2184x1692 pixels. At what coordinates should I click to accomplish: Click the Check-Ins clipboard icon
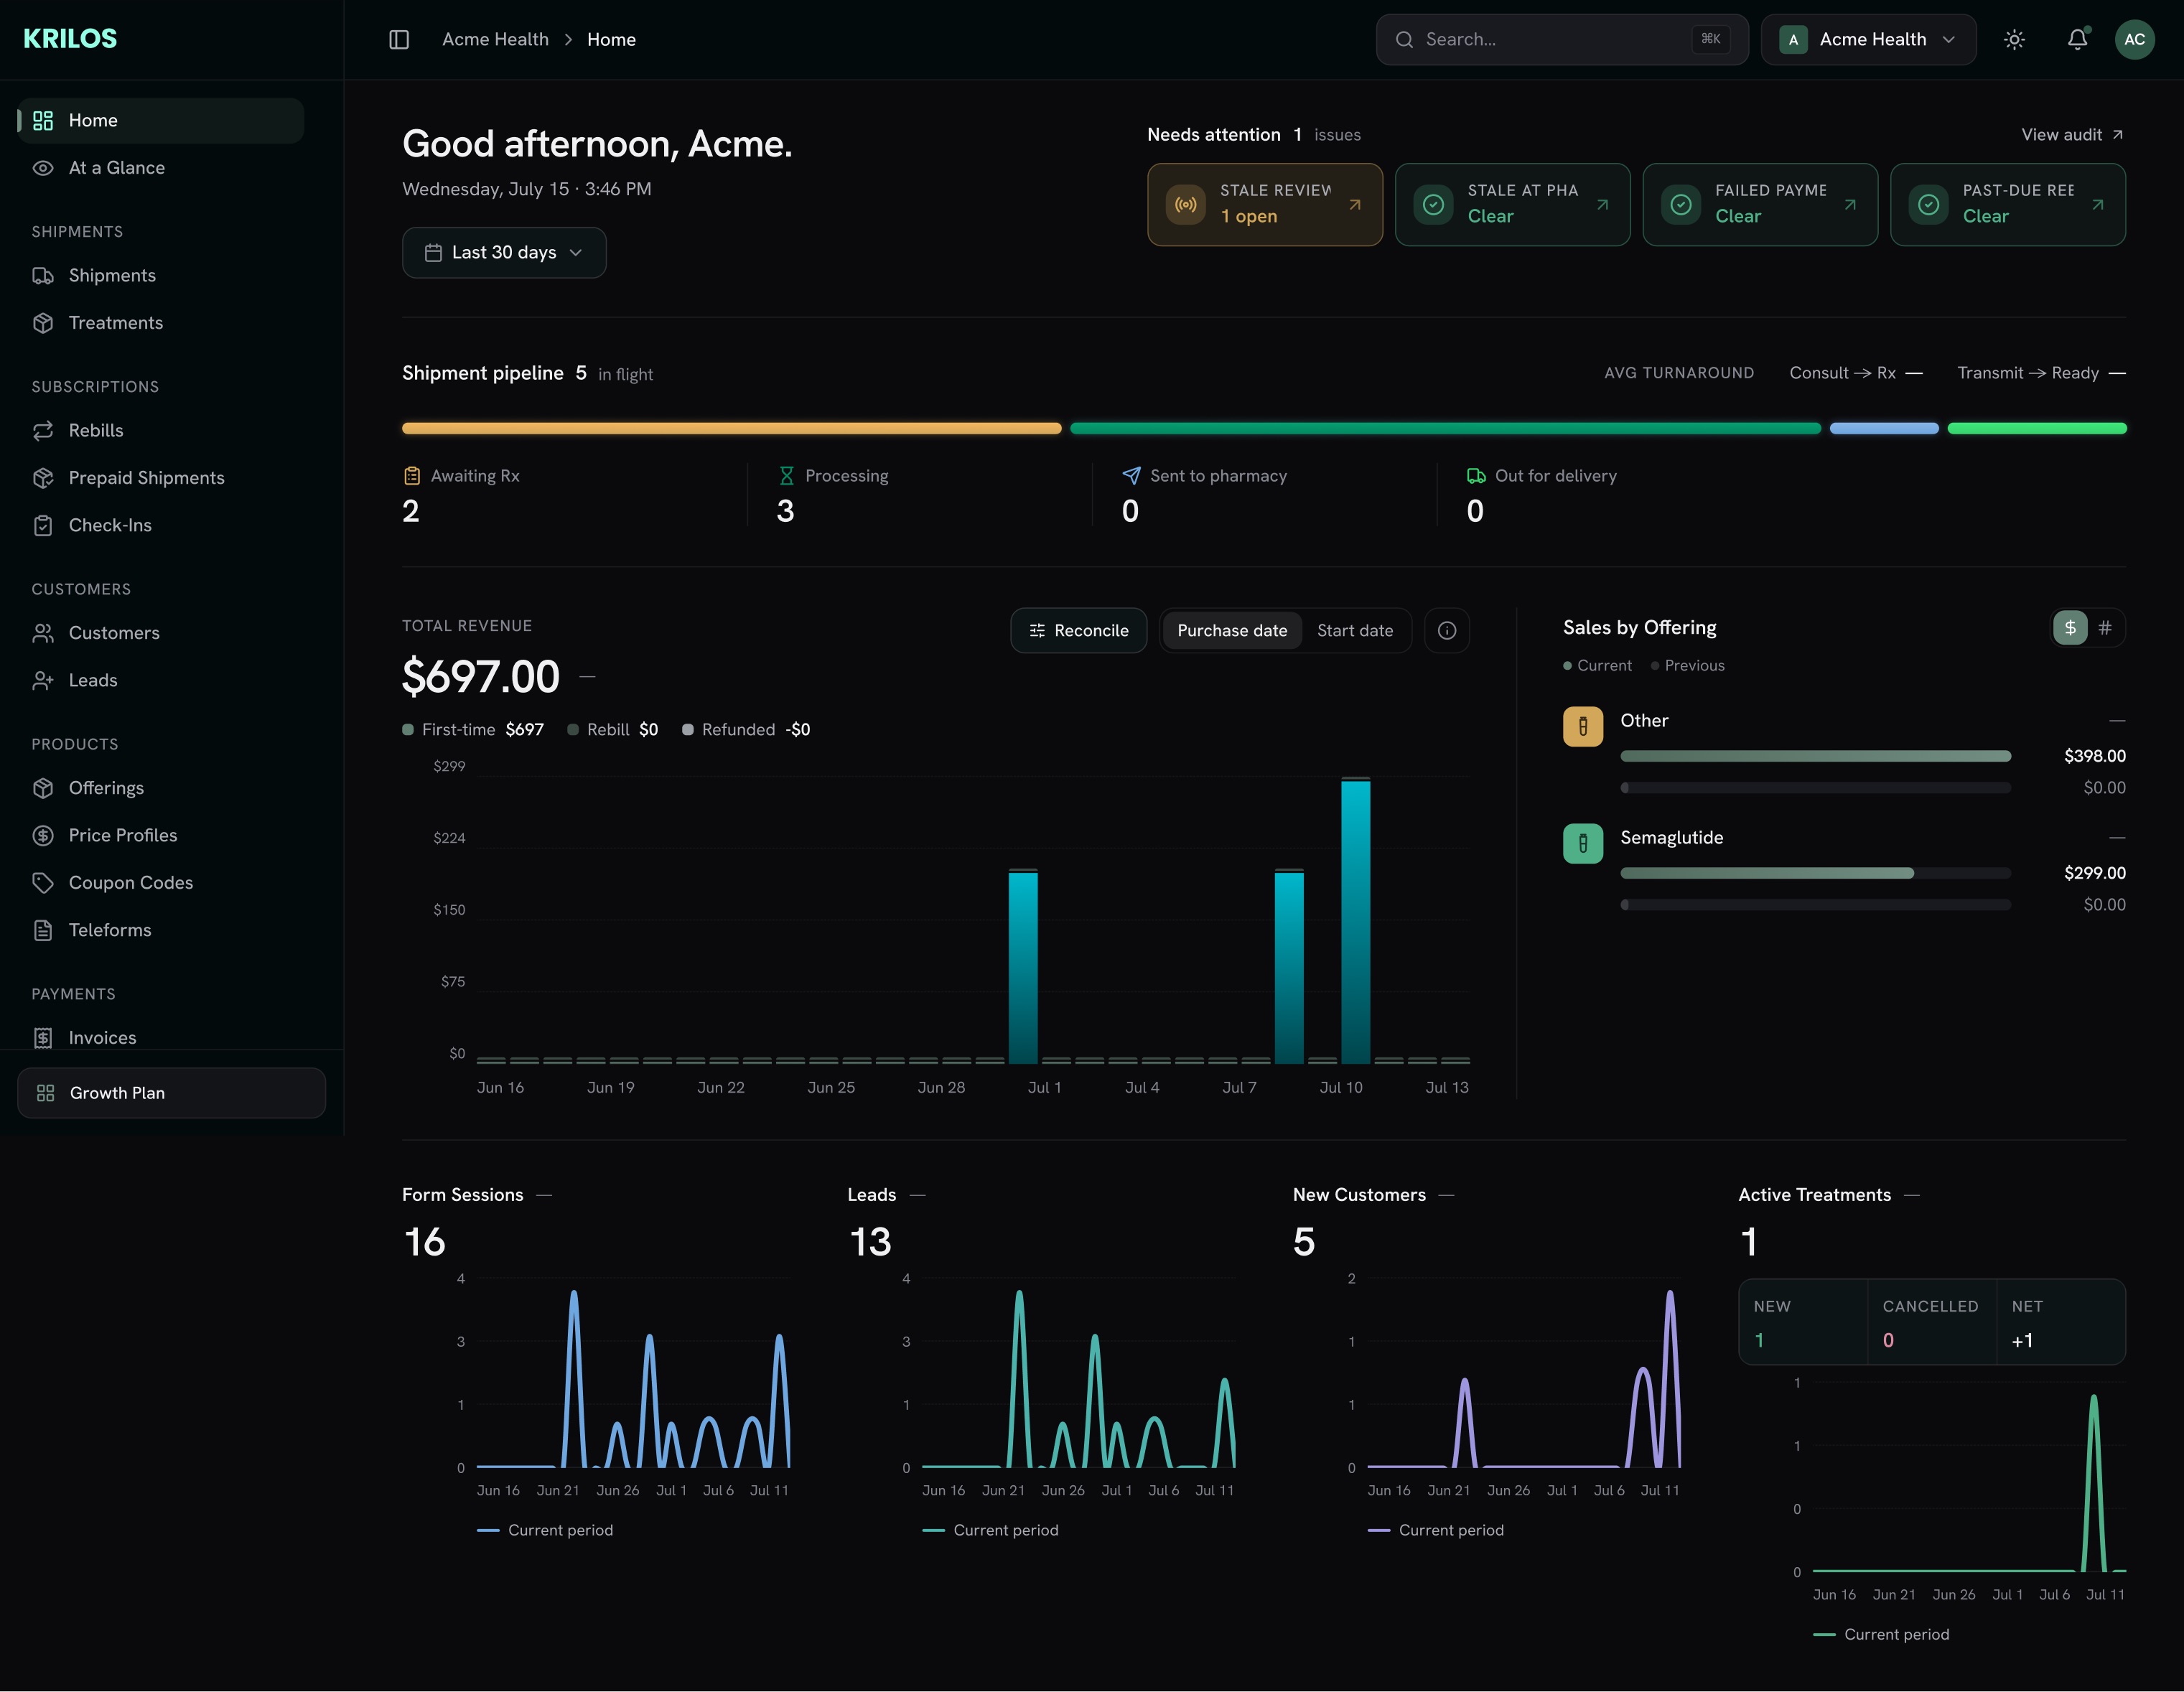click(x=43, y=525)
